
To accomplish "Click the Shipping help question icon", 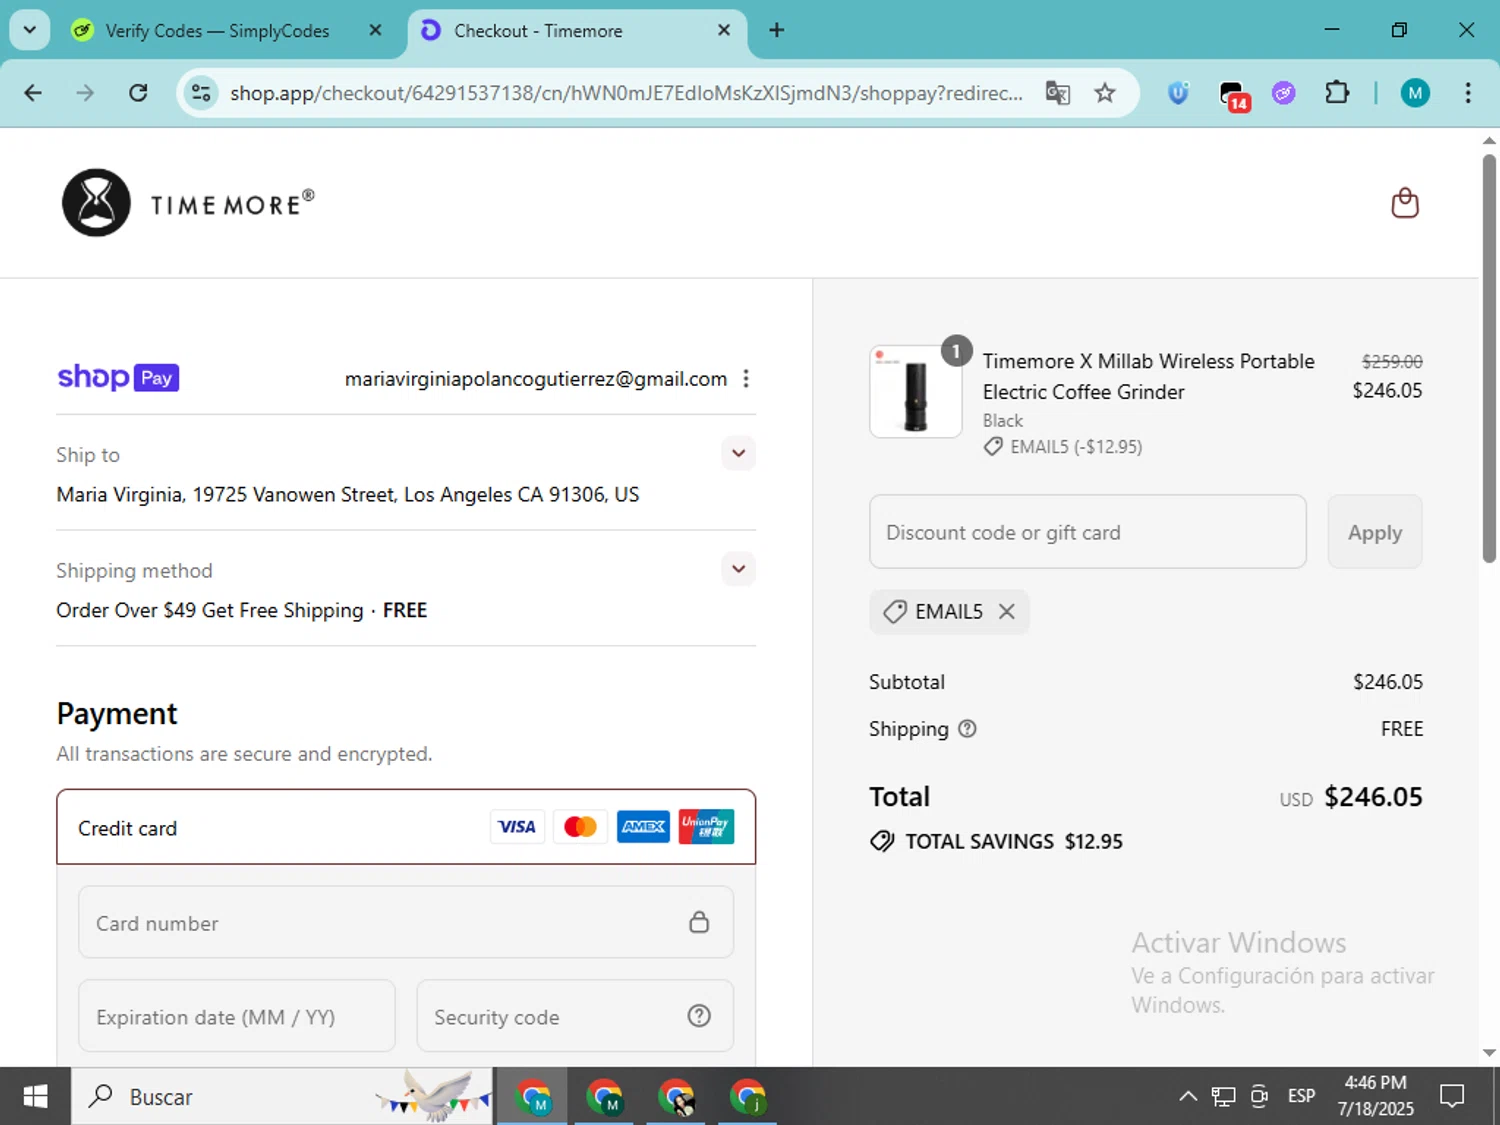I will coord(967,729).
